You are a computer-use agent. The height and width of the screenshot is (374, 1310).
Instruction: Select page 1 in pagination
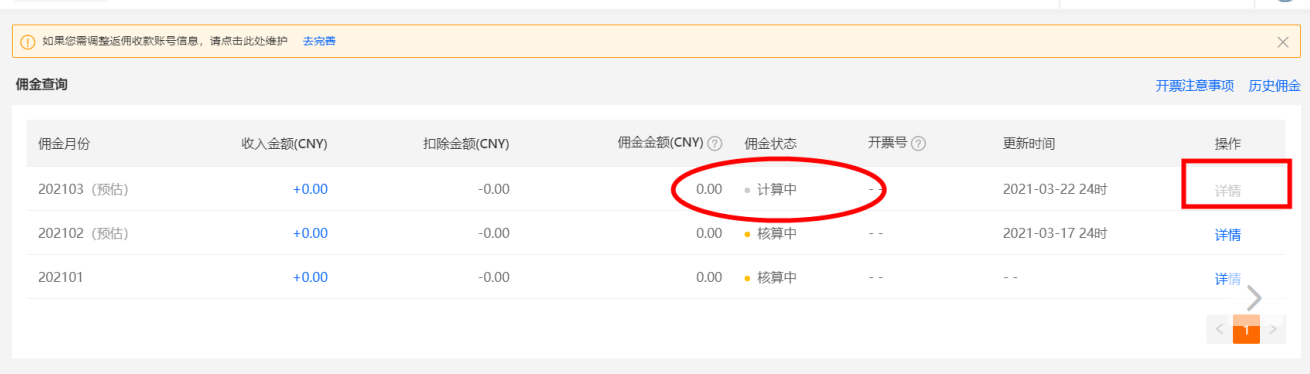tap(1246, 329)
